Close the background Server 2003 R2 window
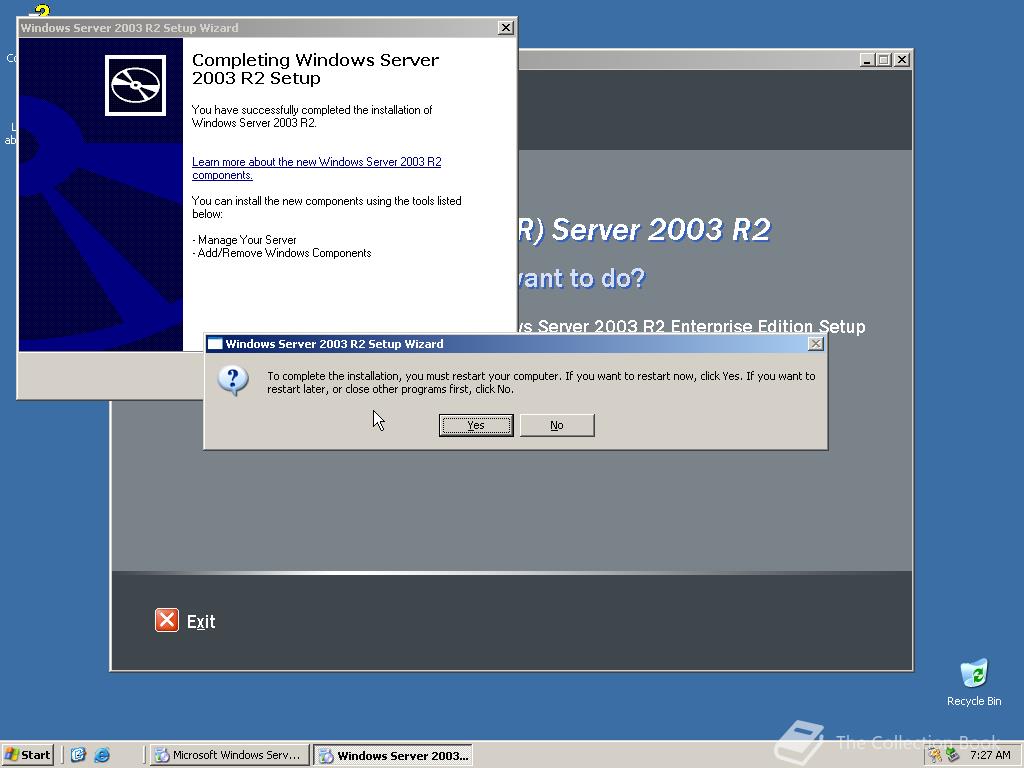This screenshot has width=1024, height=768. 902,59
